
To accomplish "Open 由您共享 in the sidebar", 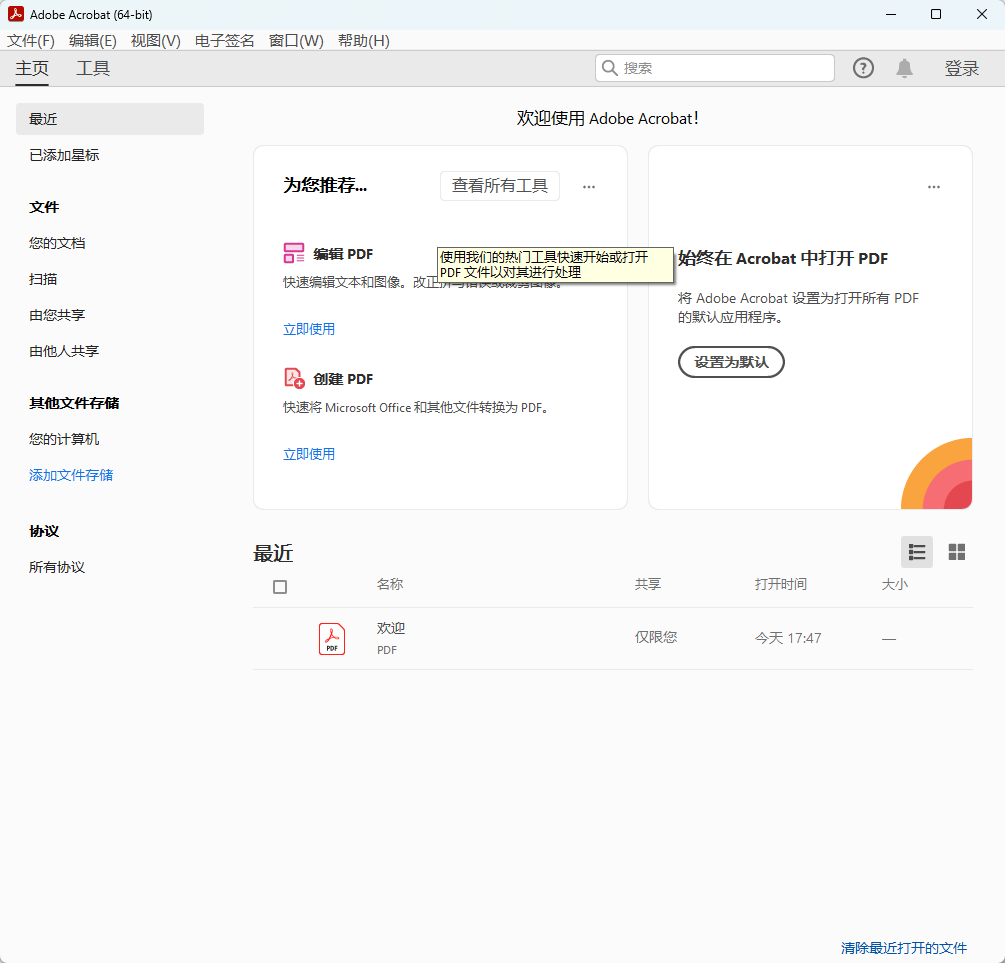I will click(x=57, y=315).
